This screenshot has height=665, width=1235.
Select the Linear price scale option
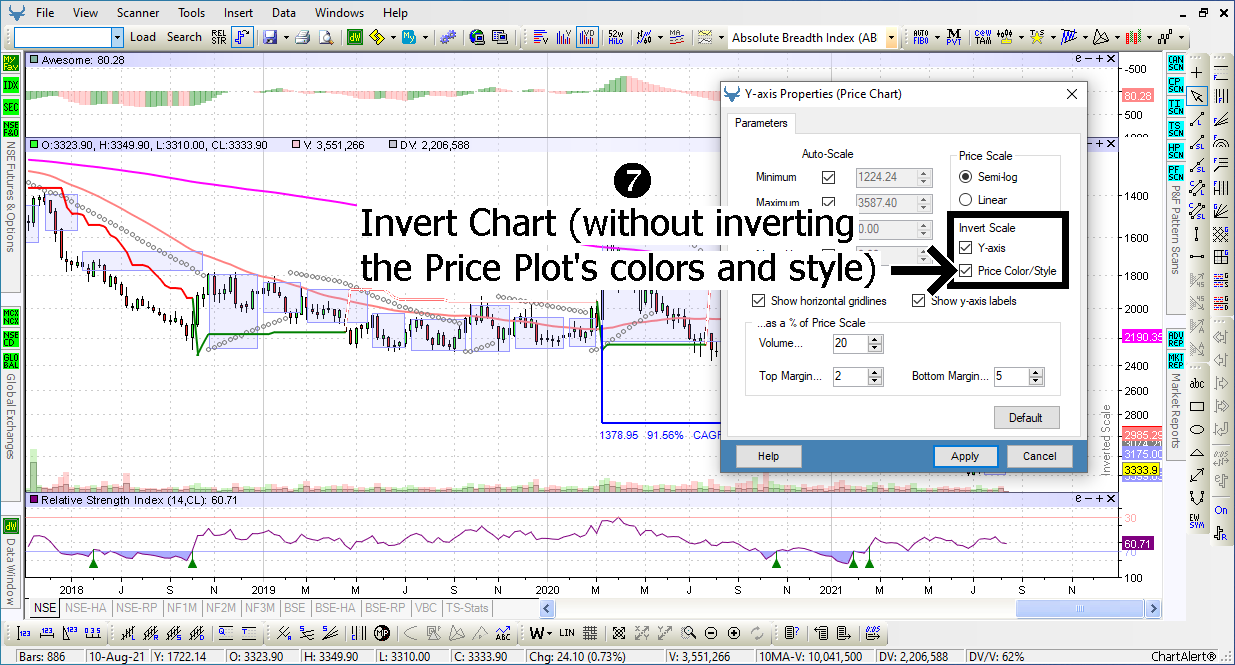[965, 200]
